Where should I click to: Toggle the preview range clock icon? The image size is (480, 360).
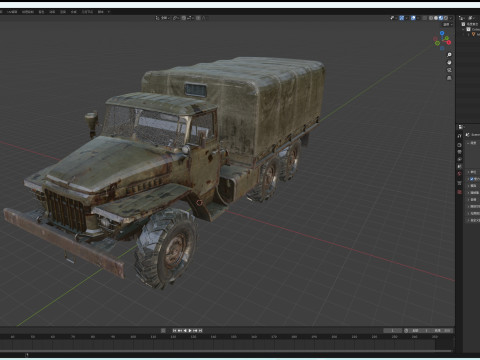point(406,330)
